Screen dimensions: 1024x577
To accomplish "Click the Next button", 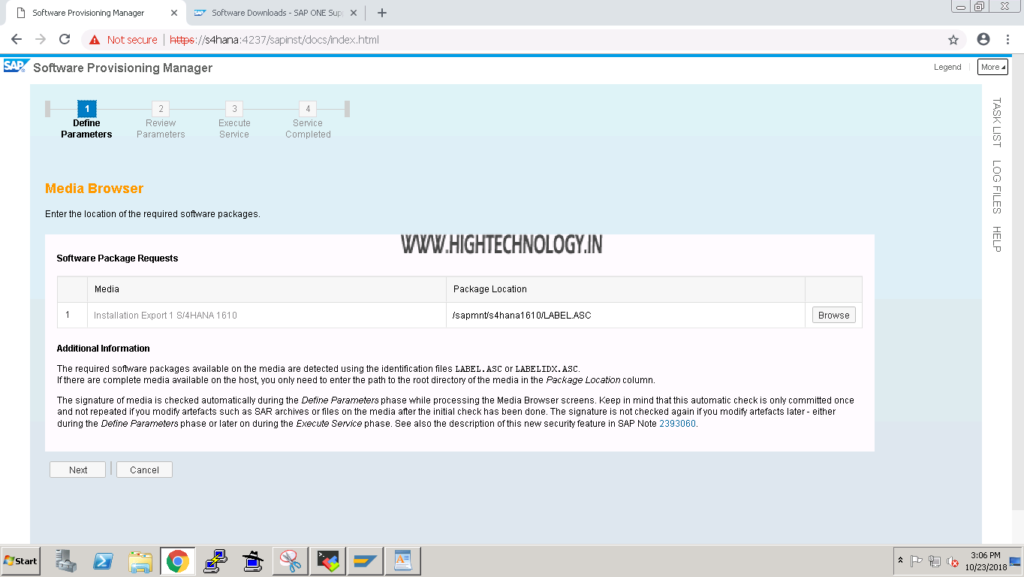I will 78,470.
